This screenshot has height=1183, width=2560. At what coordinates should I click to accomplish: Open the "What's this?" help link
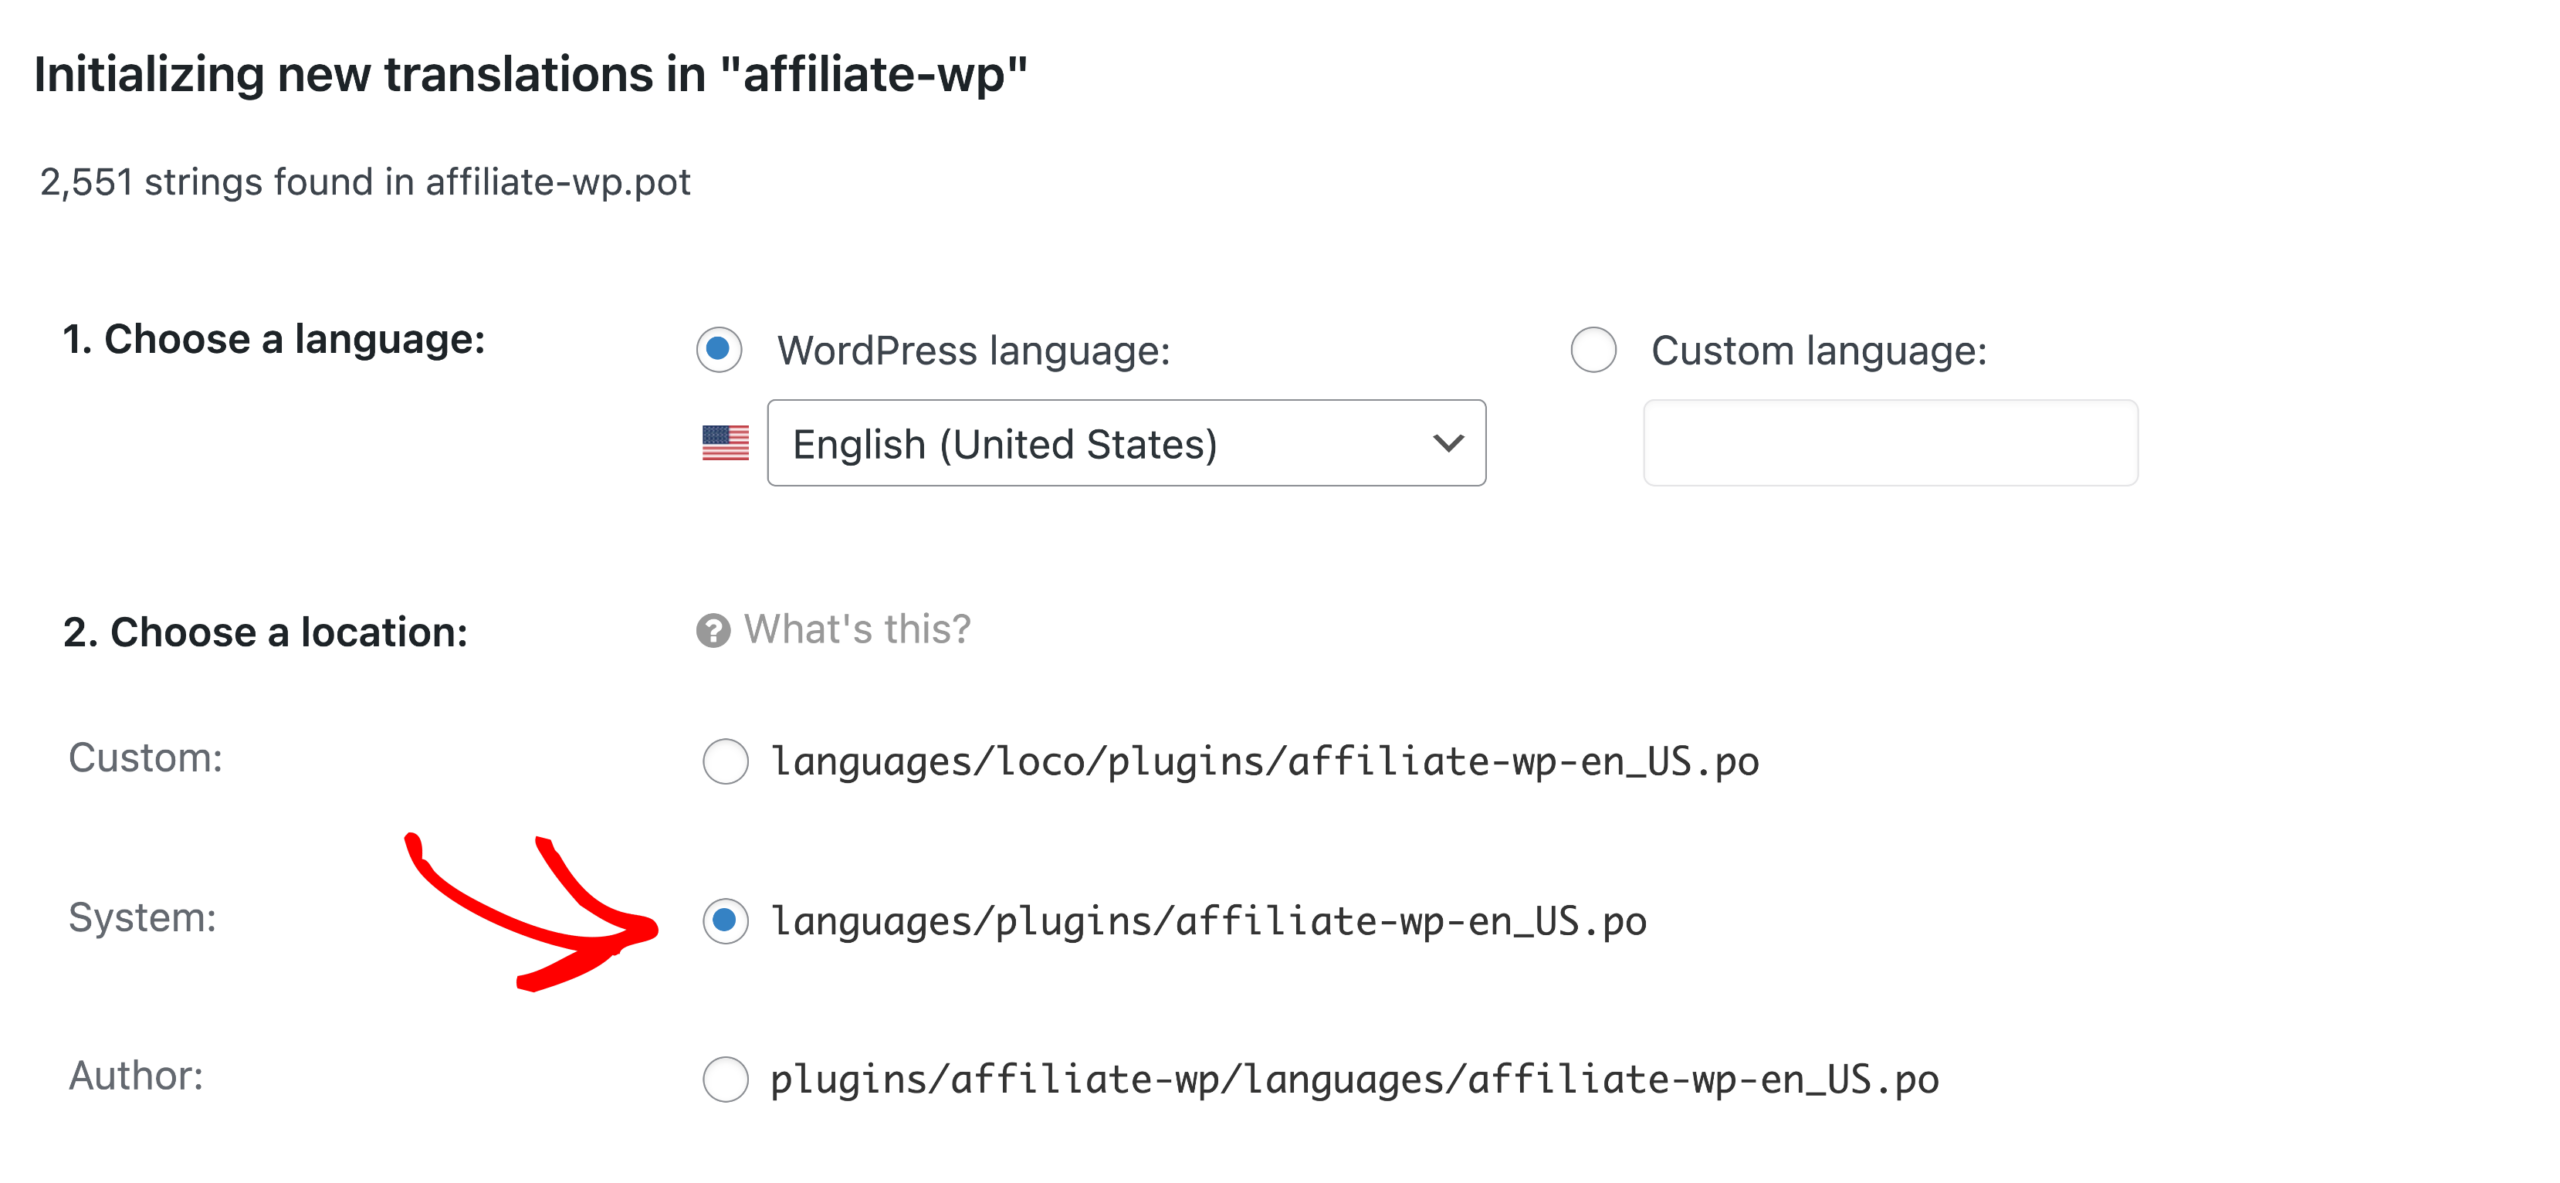857,630
